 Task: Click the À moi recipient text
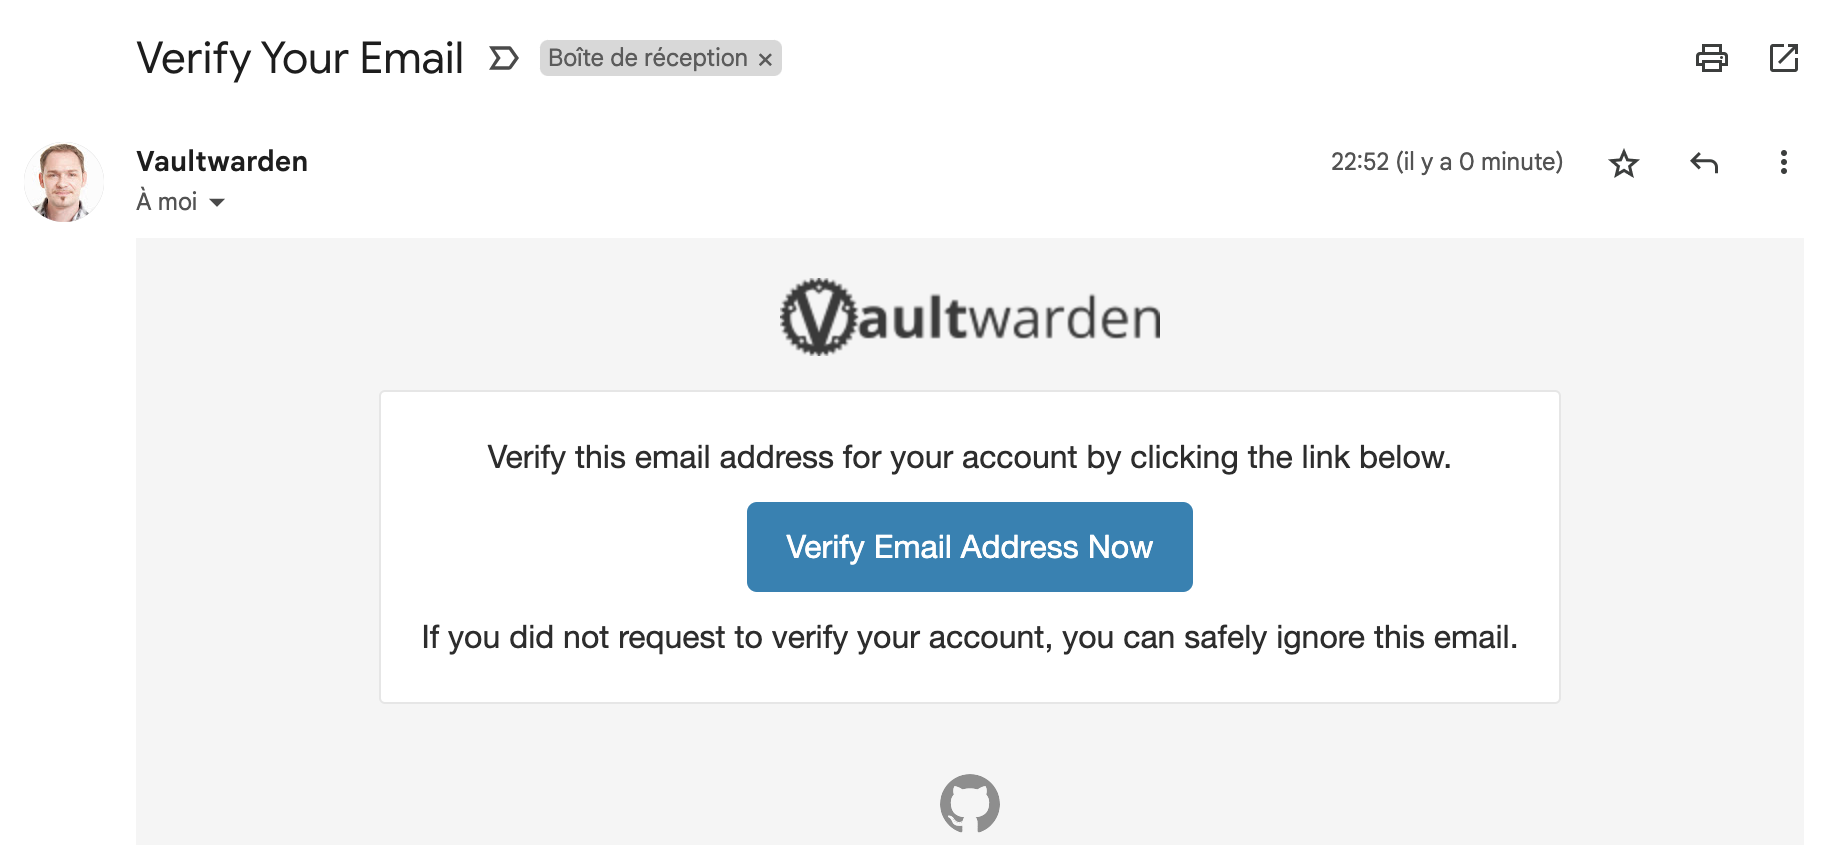pyautogui.click(x=167, y=202)
